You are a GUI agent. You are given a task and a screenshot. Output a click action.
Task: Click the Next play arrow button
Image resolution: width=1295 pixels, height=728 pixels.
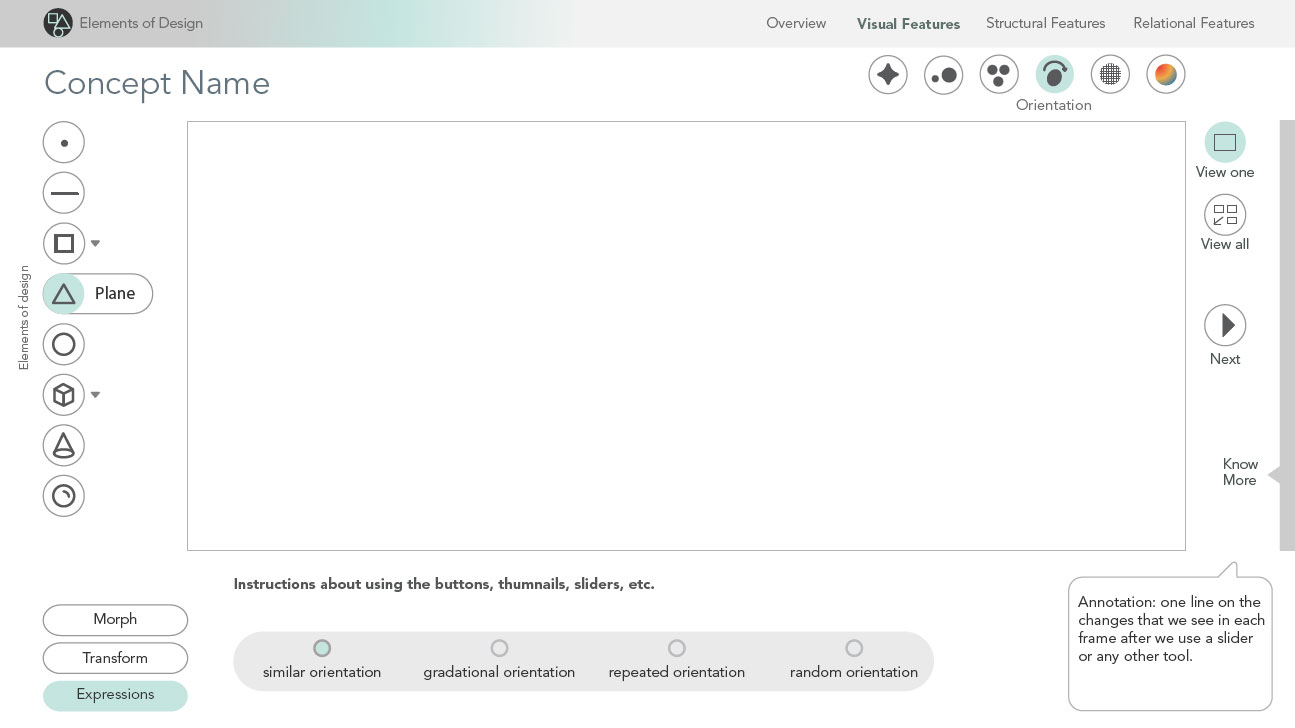[1224, 326]
